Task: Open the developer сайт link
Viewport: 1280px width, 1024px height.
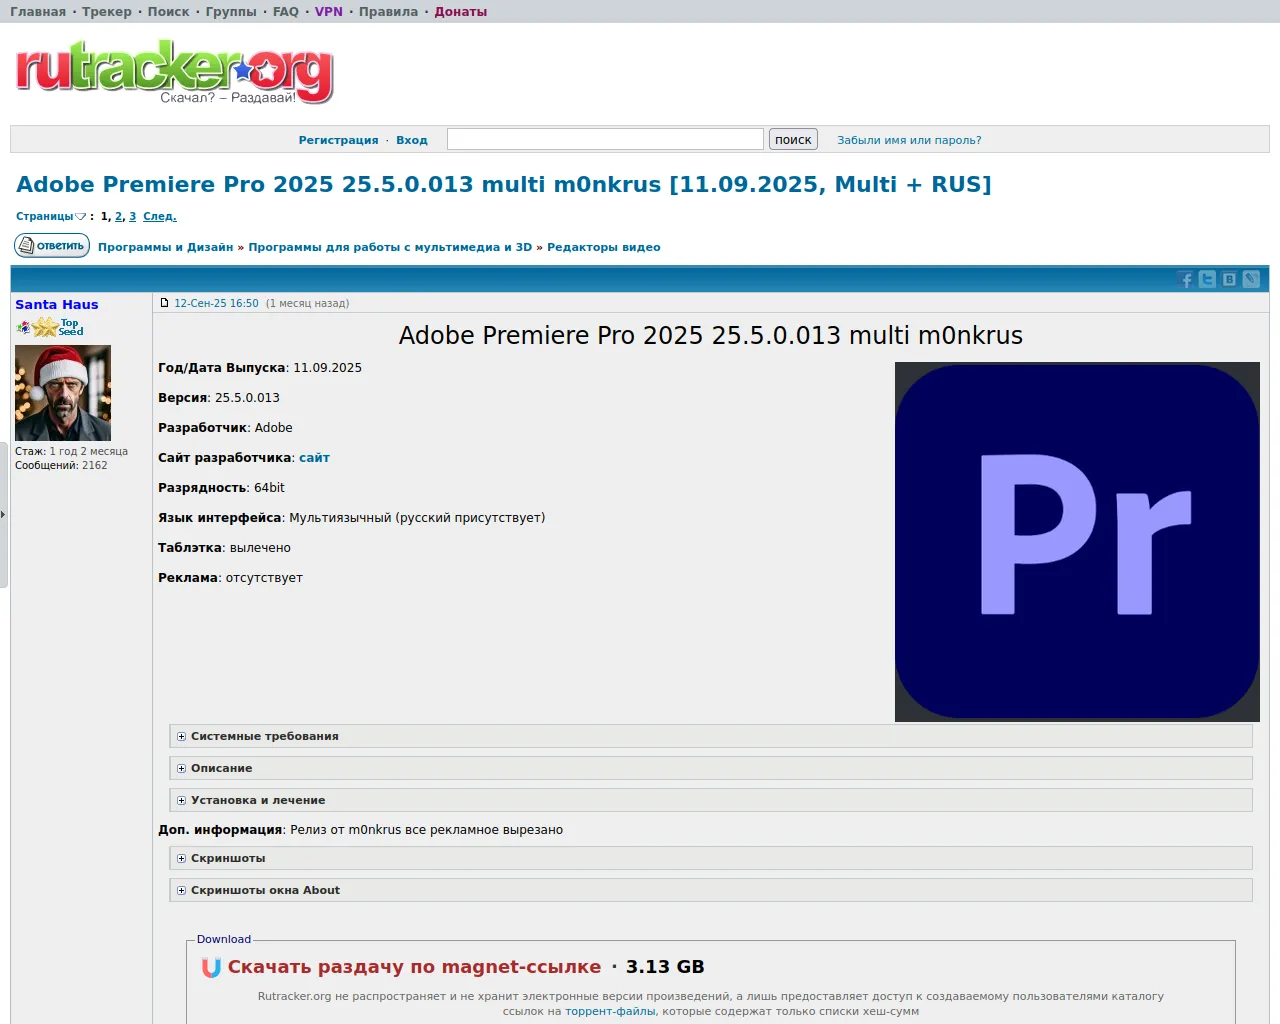Action: point(314,458)
